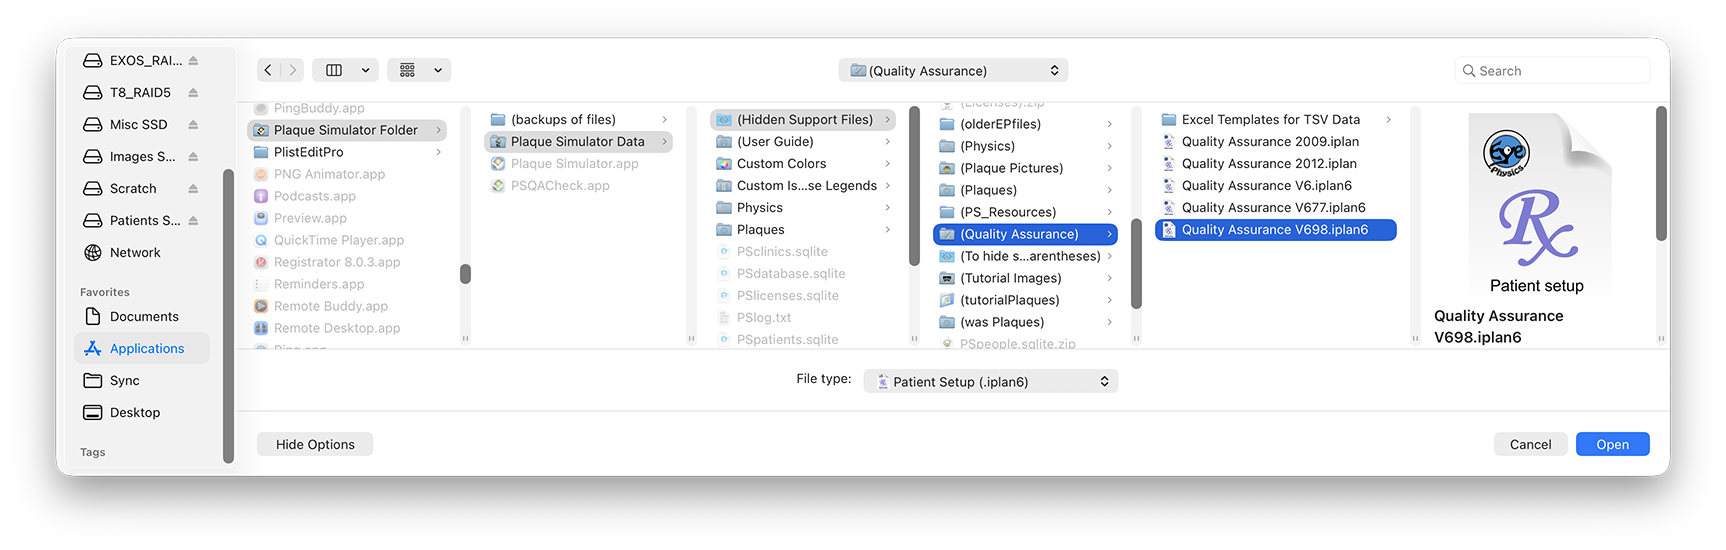Expand the Custom Is...se Legends folder
Screen dimensions: 1726x550
(x=887, y=186)
